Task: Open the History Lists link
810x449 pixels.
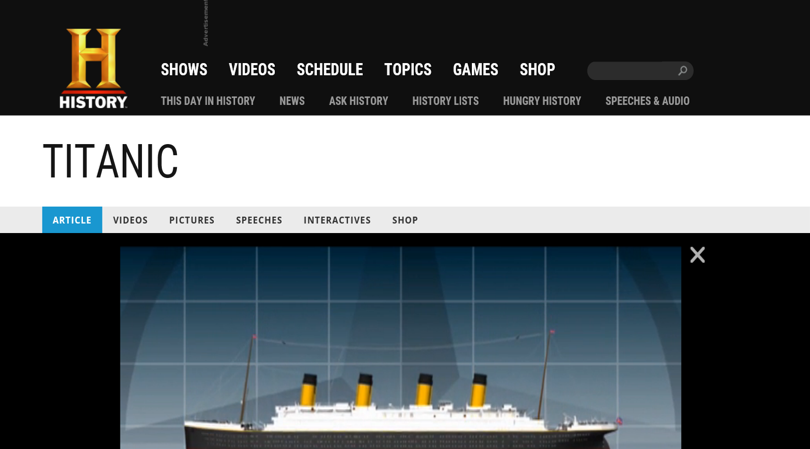Action: click(445, 101)
